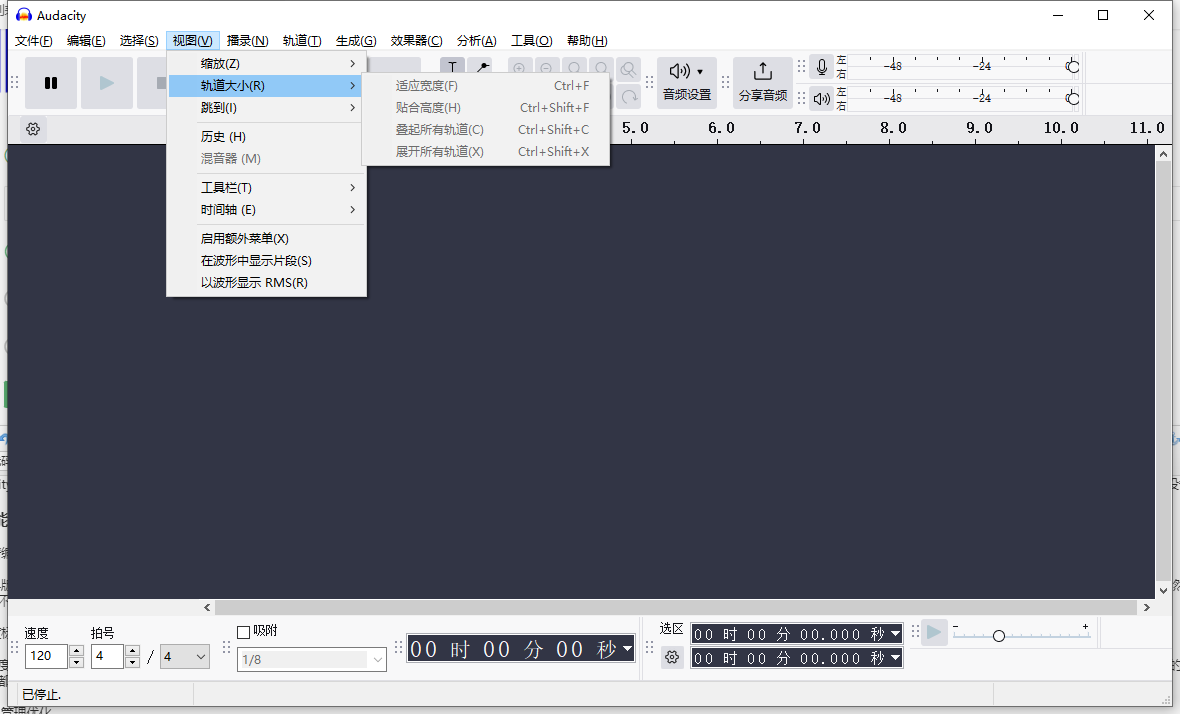Image resolution: width=1180 pixels, height=714 pixels.
Task: Select the Selection (I-beam) tool
Action: (452, 66)
